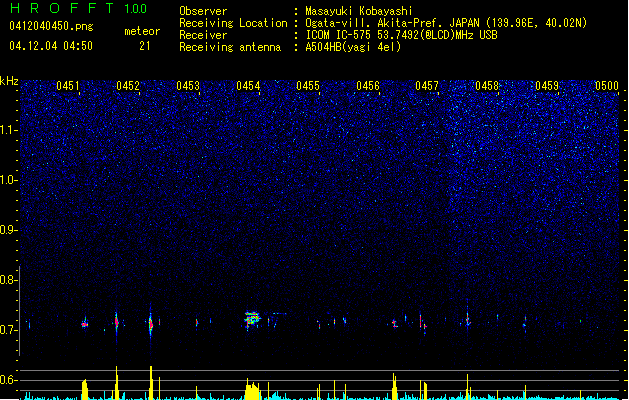Click the 0452 time marker
Viewport: 629px width, 400px height.
pos(128,86)
